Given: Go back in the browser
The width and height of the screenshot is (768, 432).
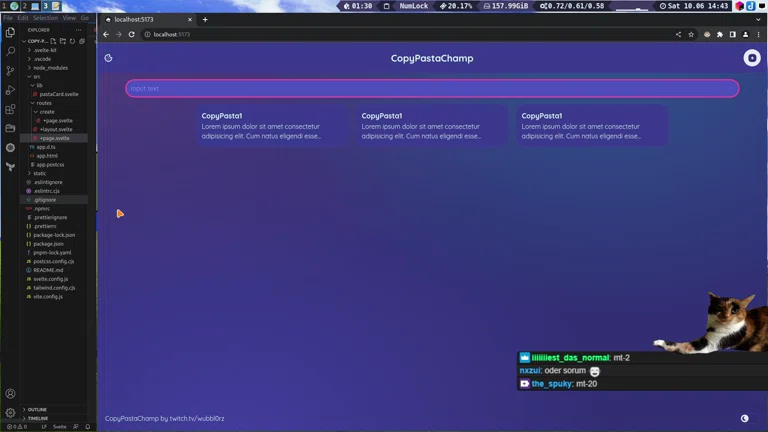Looking at the screenshot, I should coord(106,34).
